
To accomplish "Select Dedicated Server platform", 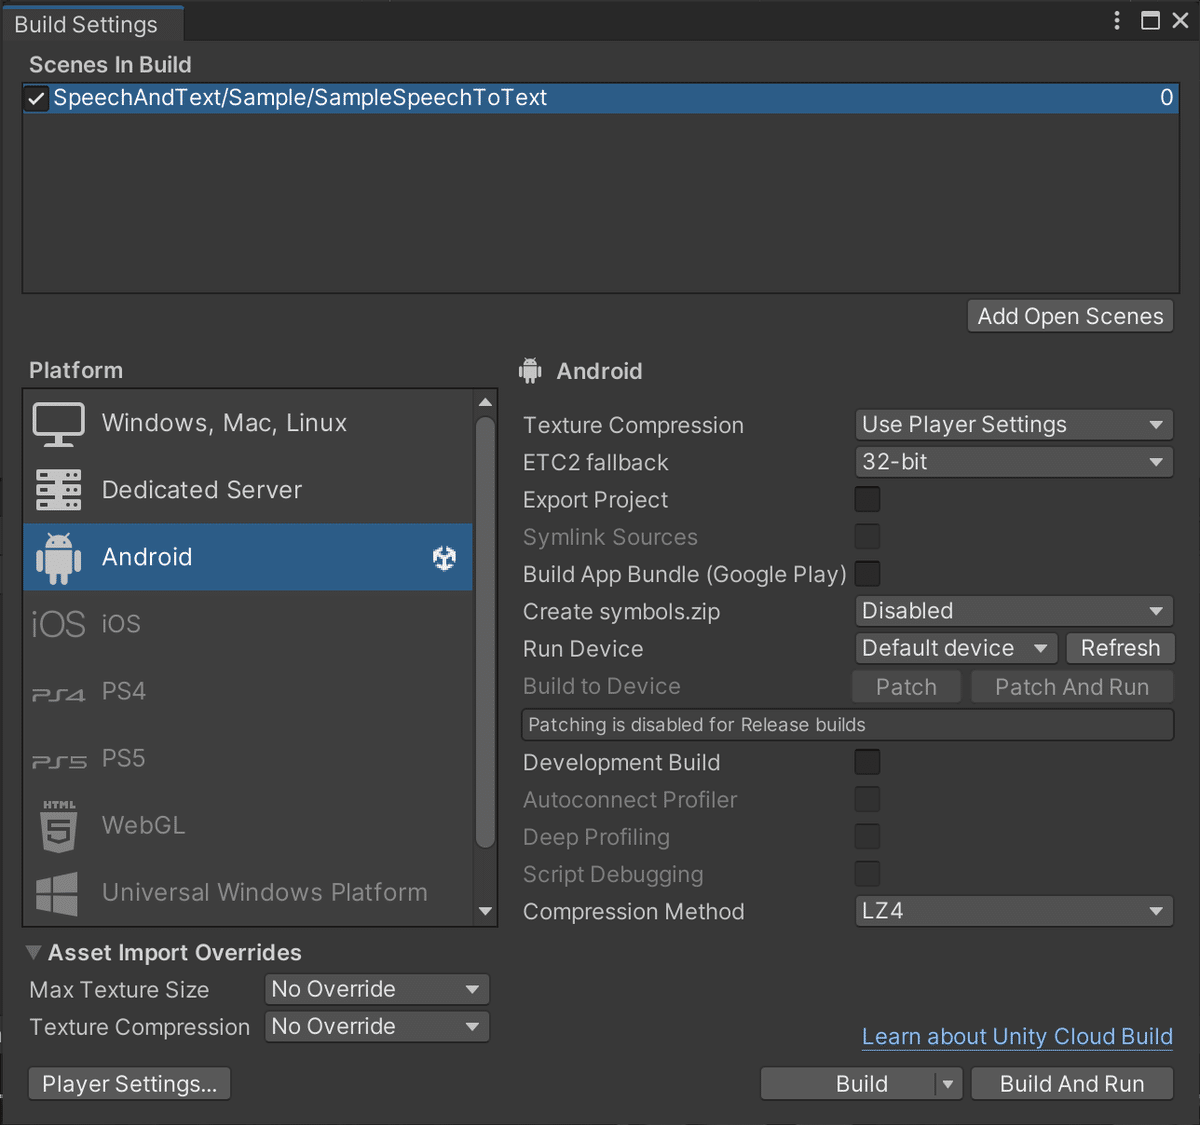I will [x=248, y=490].
